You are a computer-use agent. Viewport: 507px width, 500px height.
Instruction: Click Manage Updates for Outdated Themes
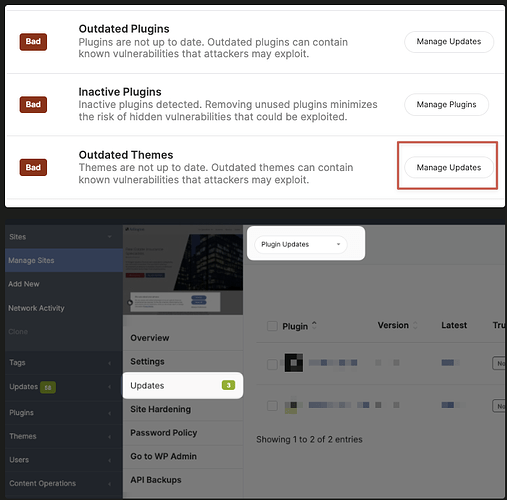pos(449,167)
